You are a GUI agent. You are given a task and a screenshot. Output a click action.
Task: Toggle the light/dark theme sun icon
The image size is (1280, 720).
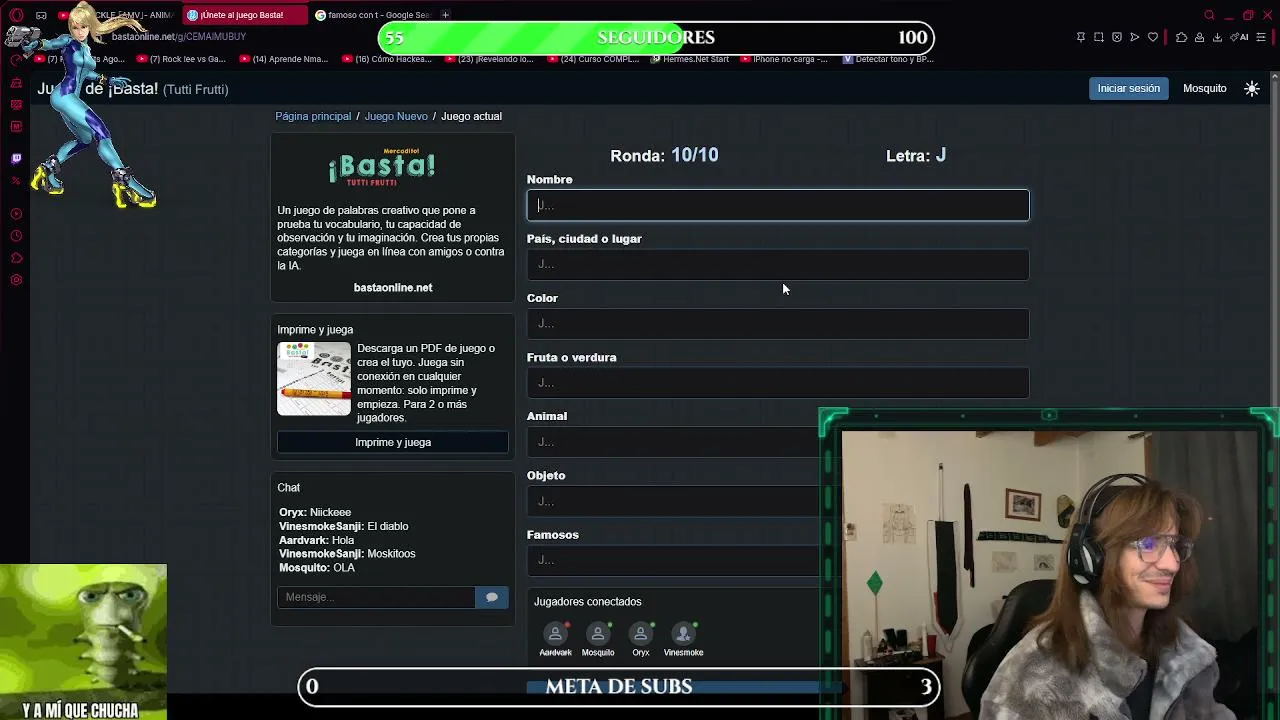coord(1252,89)
